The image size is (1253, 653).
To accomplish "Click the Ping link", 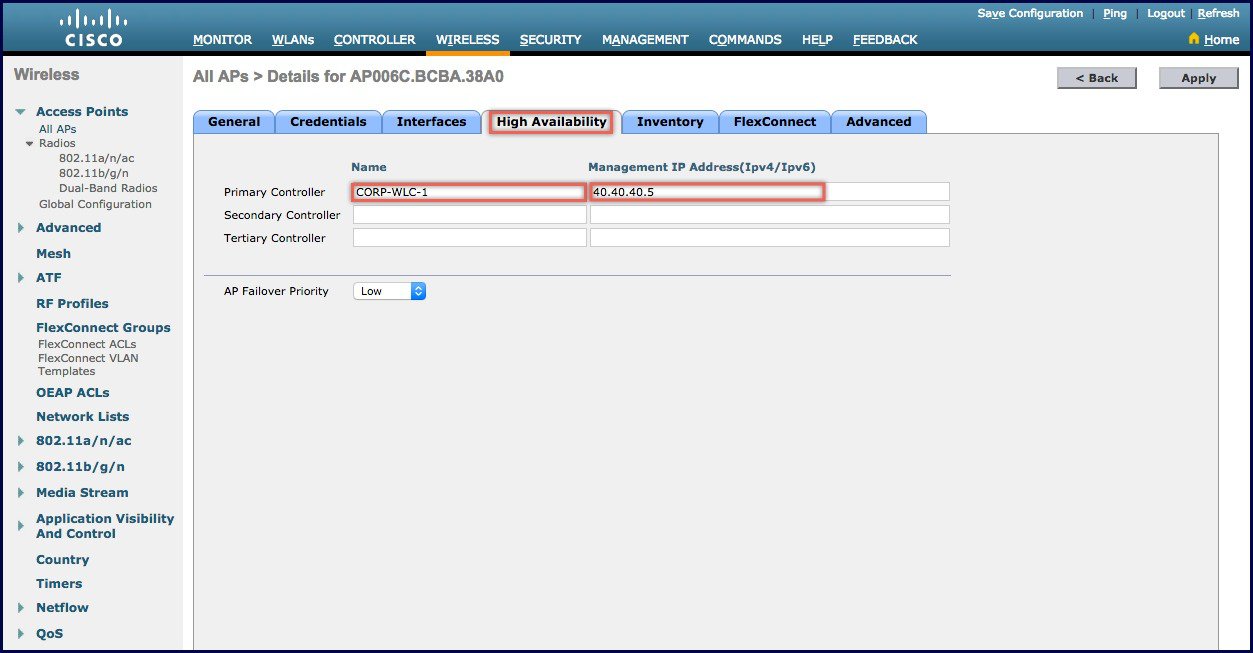I will (1115, 13).
